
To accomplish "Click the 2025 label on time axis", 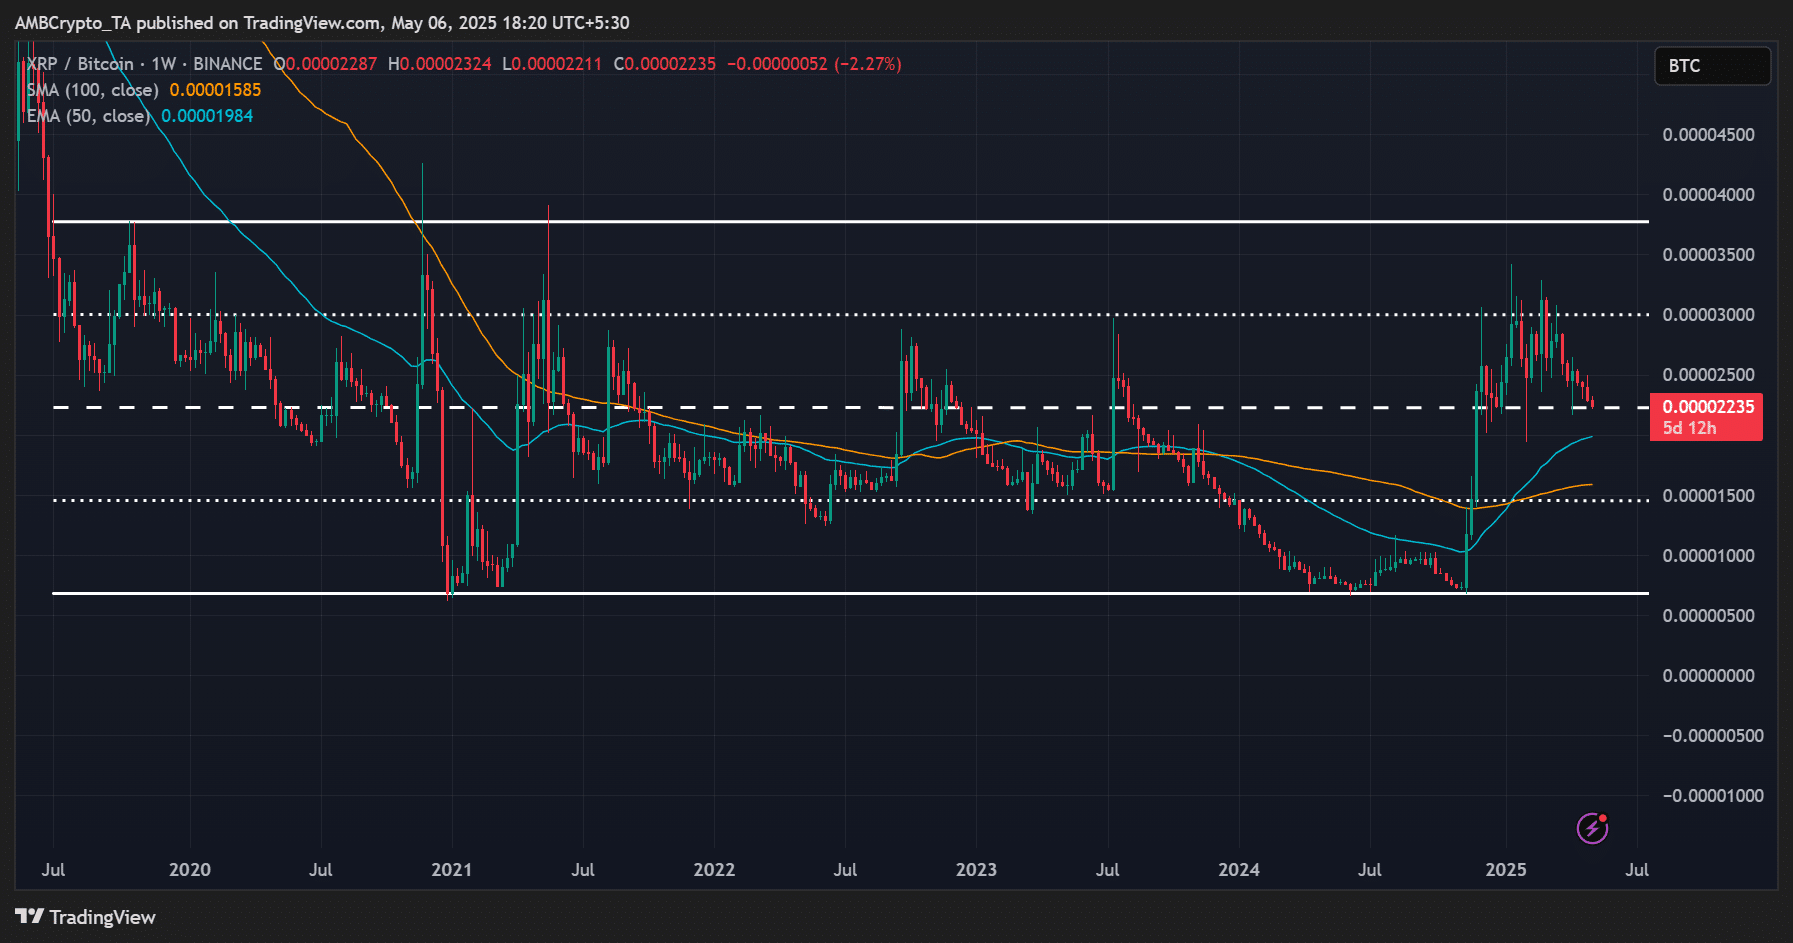I will point(1505,869).
